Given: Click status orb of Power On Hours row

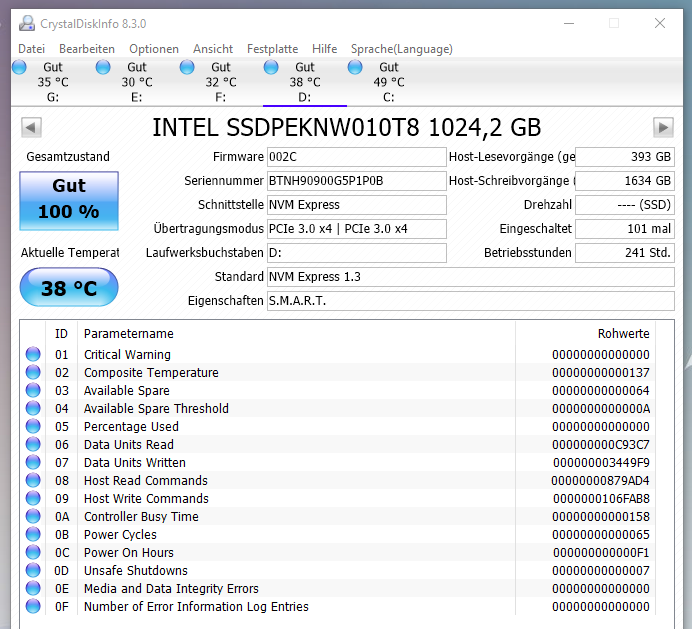Looking at the screenshot, I should [x=33, y=552].
